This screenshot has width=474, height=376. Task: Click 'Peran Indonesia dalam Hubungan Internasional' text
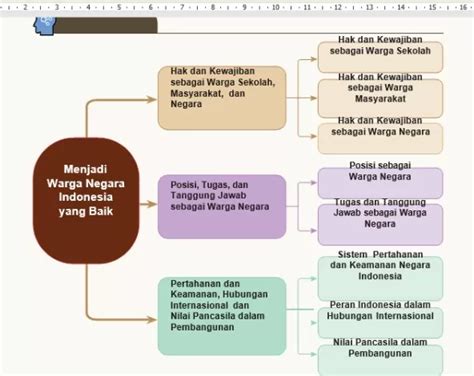tap(380, 310)
